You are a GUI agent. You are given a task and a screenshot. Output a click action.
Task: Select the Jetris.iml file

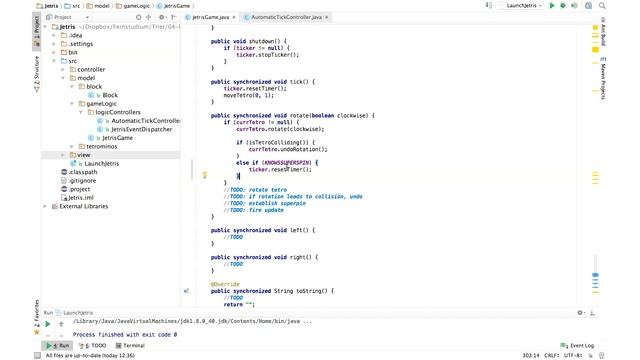point(80,198)
